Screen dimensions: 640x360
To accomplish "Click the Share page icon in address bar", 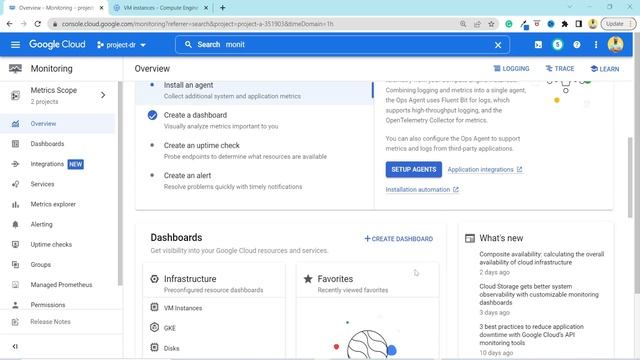I will click(x=477, y=24).
